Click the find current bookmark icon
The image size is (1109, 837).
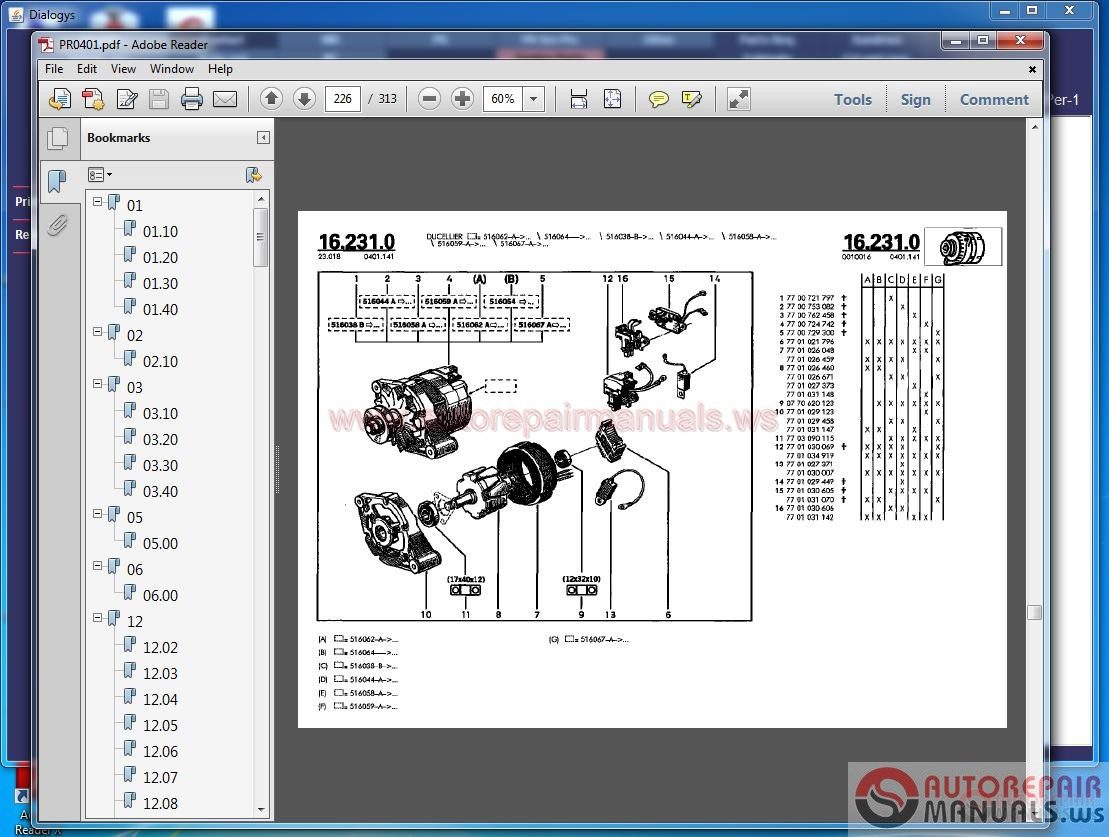(252, 175)
